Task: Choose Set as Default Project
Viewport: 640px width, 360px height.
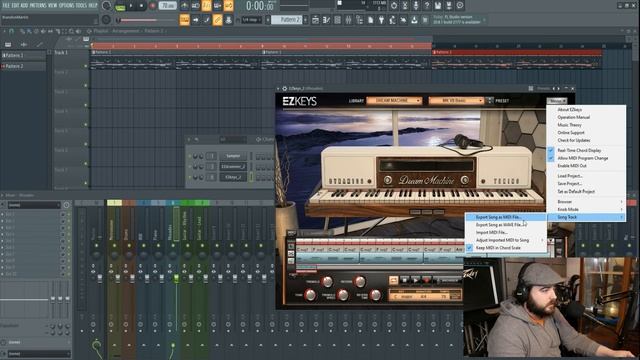Action: pos(576,191)
